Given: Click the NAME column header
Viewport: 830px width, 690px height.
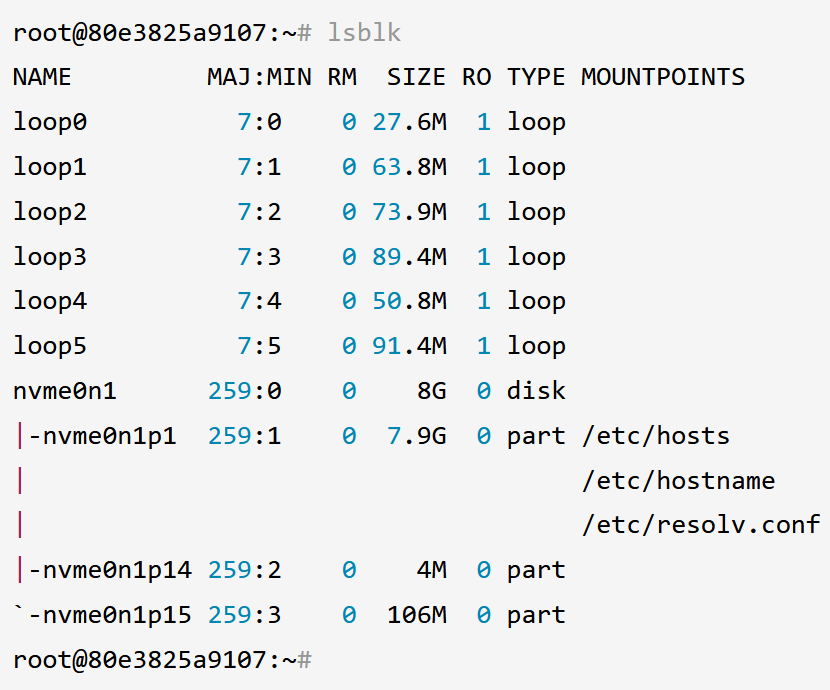Looking at the screenshot, I should click(x=42, y=77).
